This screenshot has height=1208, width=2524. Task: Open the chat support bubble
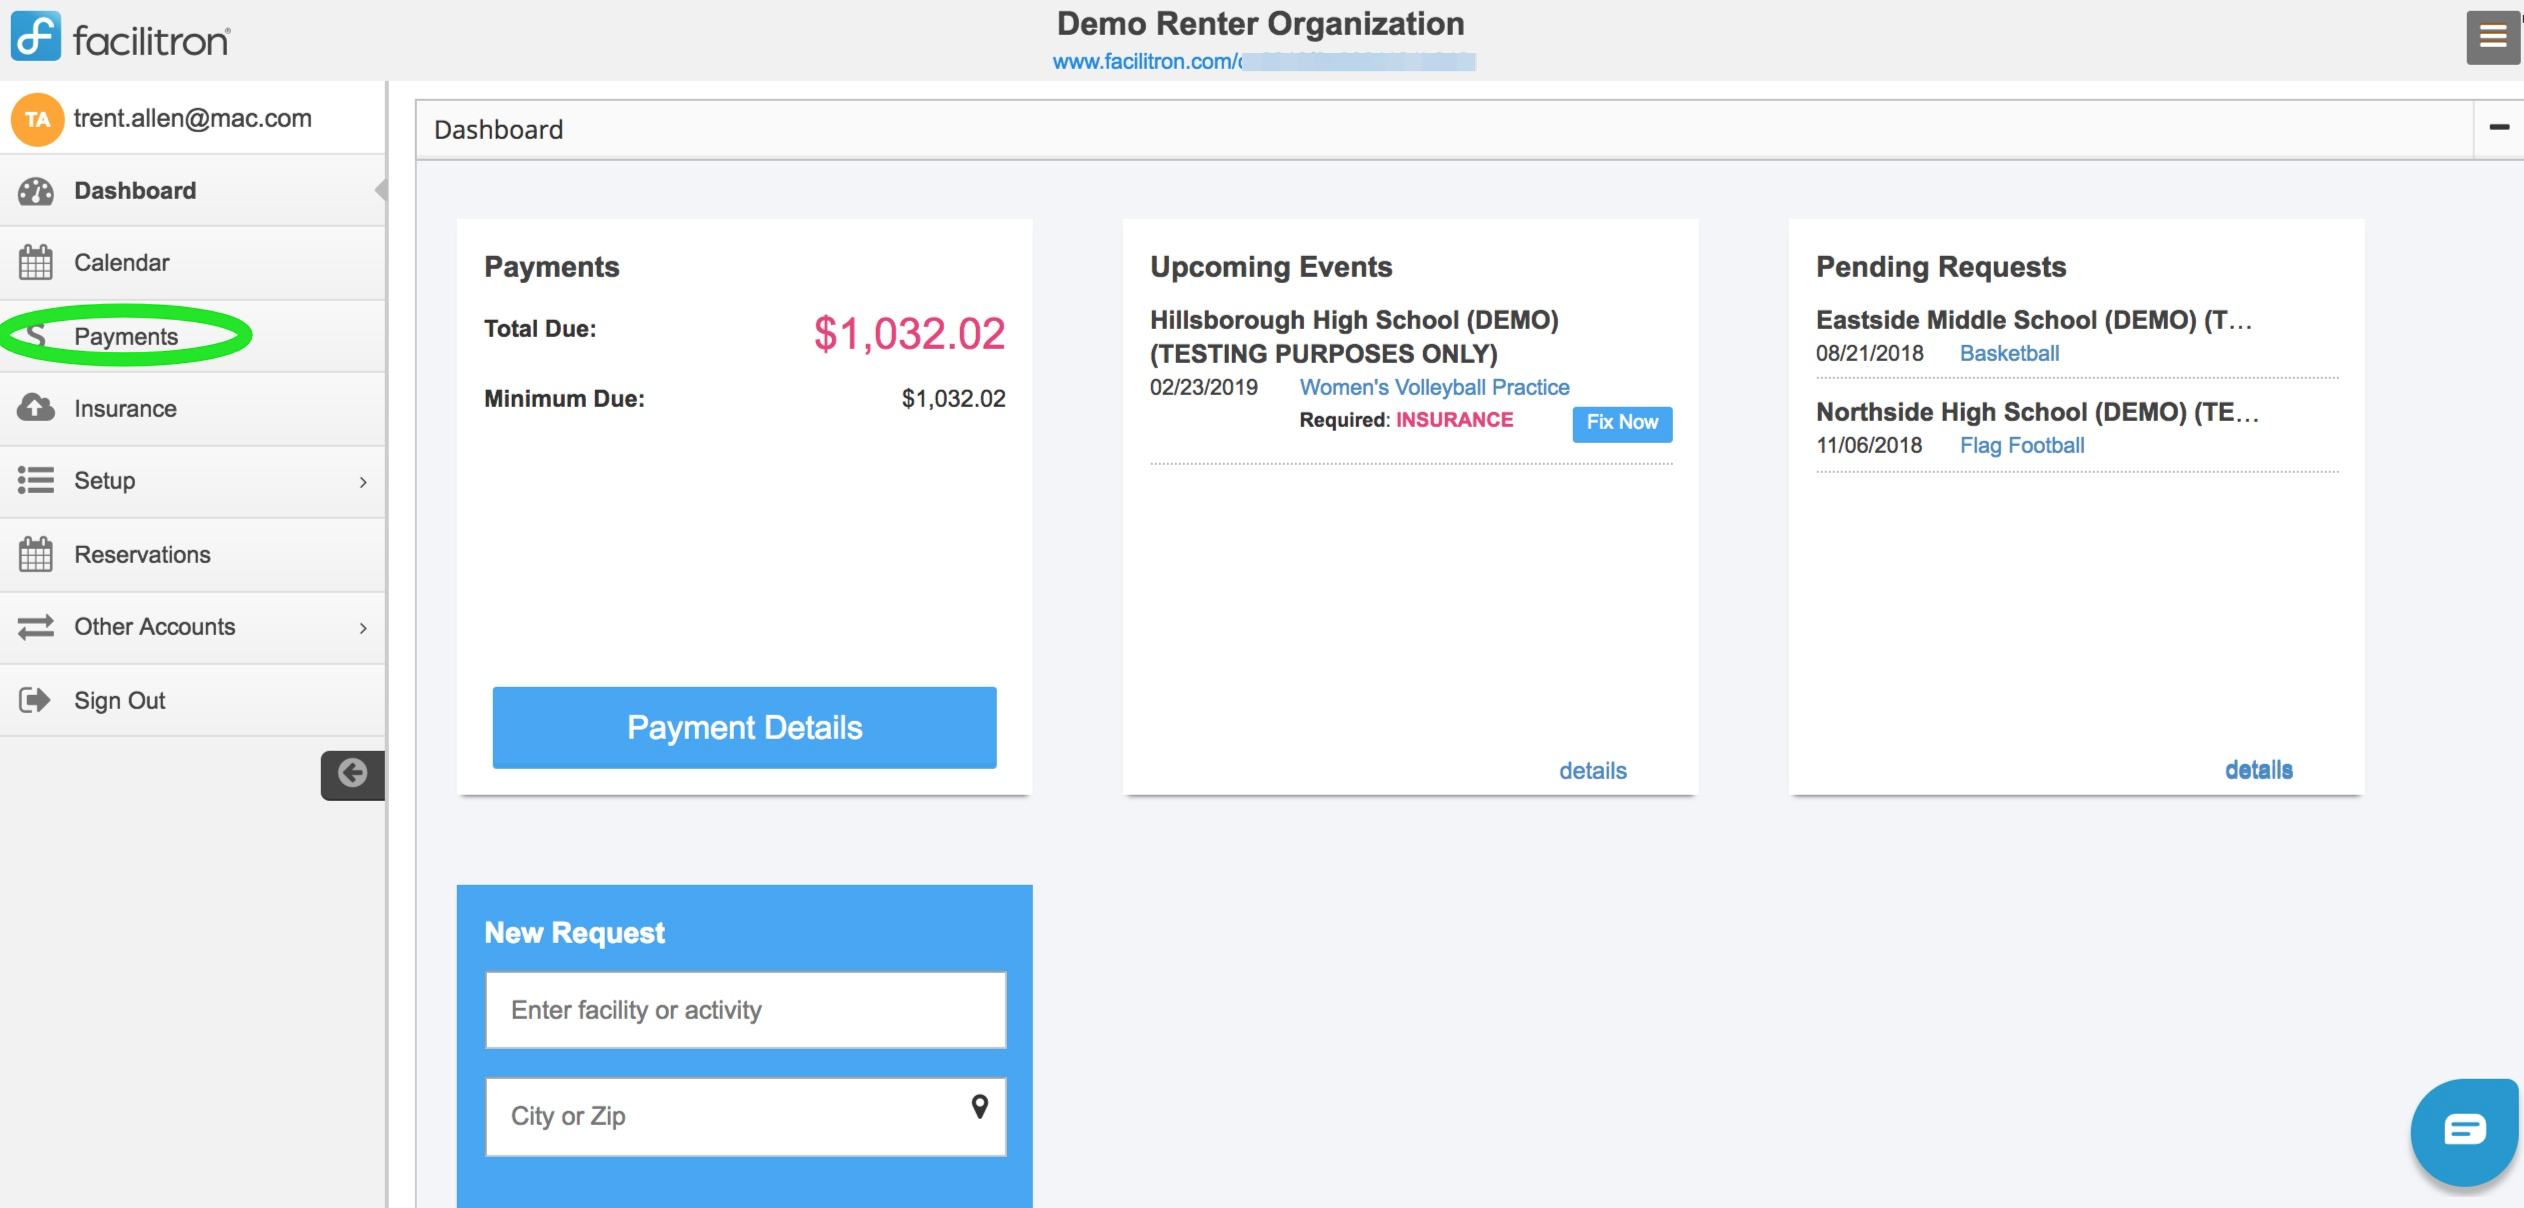point(2462,1131)
